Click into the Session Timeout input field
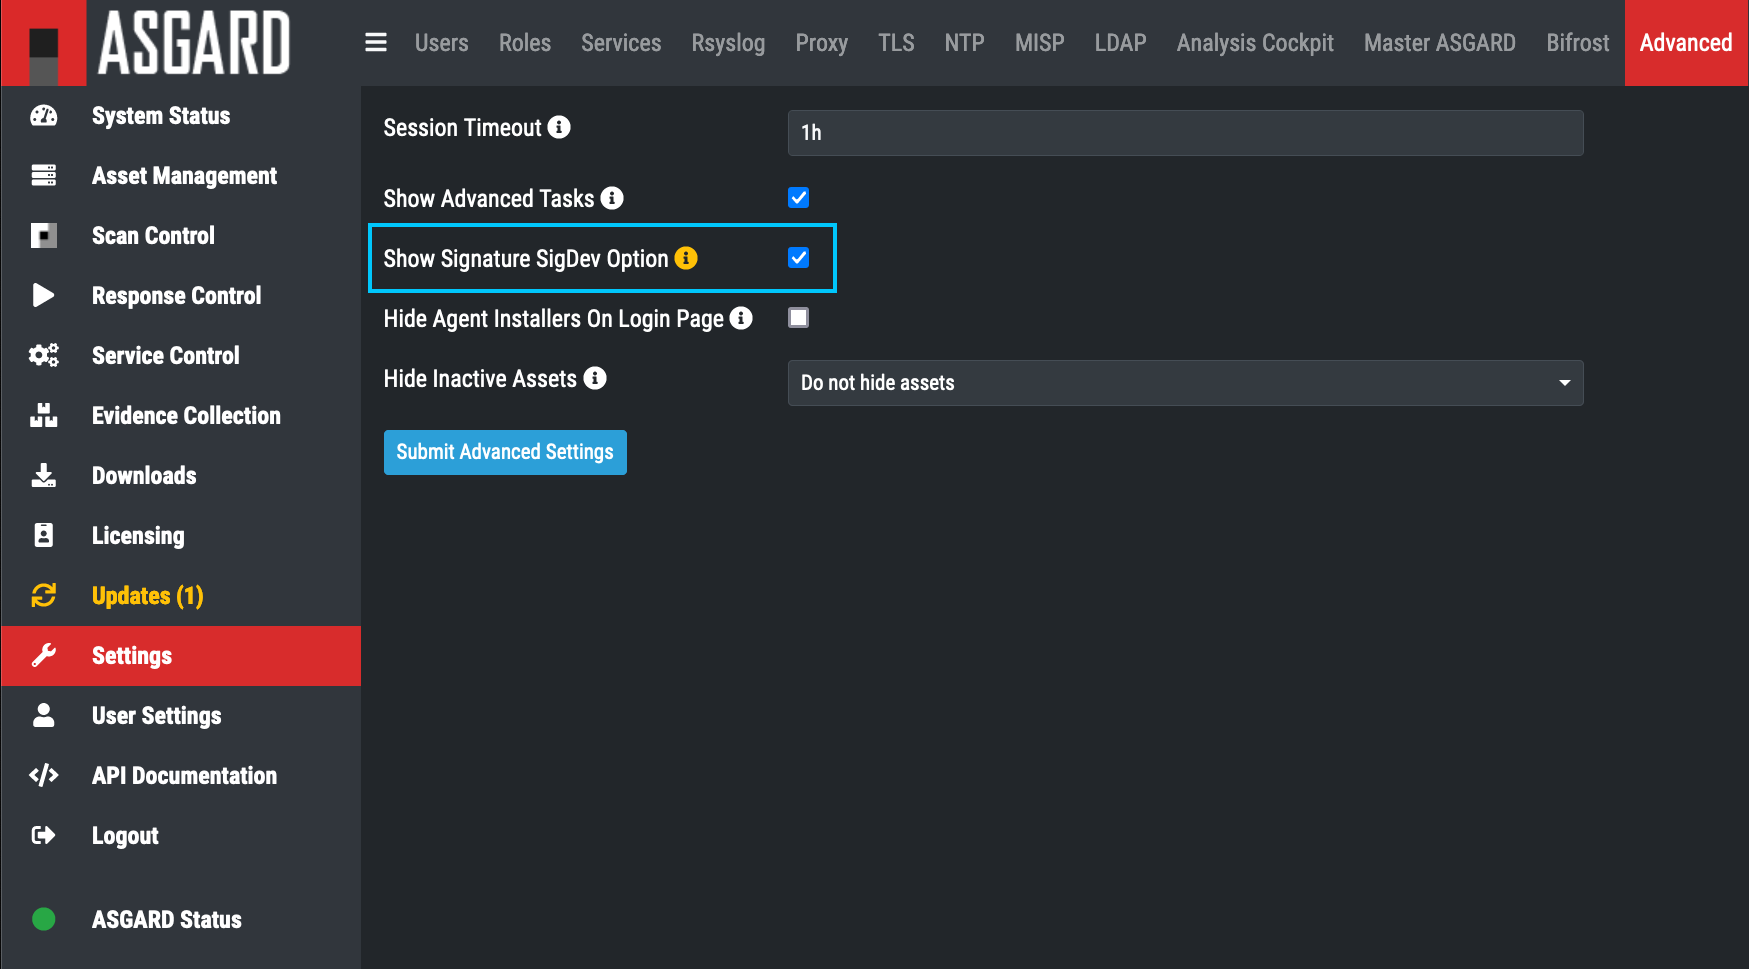Image resolution: width=1749 pixels, height=969 pixels. coord(1185,133)
